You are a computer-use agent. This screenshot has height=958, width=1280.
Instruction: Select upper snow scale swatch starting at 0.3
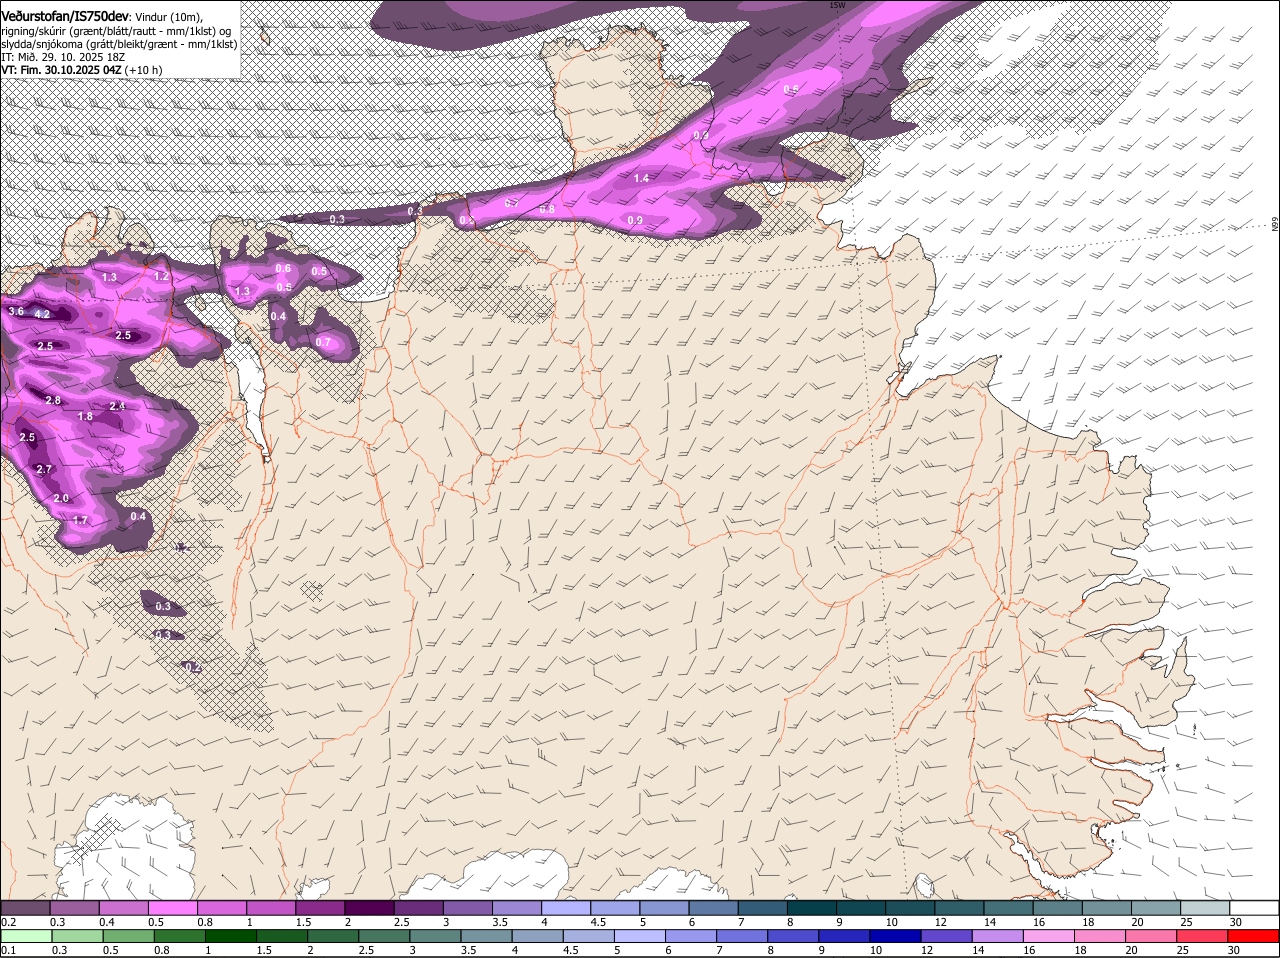point(74,907)
